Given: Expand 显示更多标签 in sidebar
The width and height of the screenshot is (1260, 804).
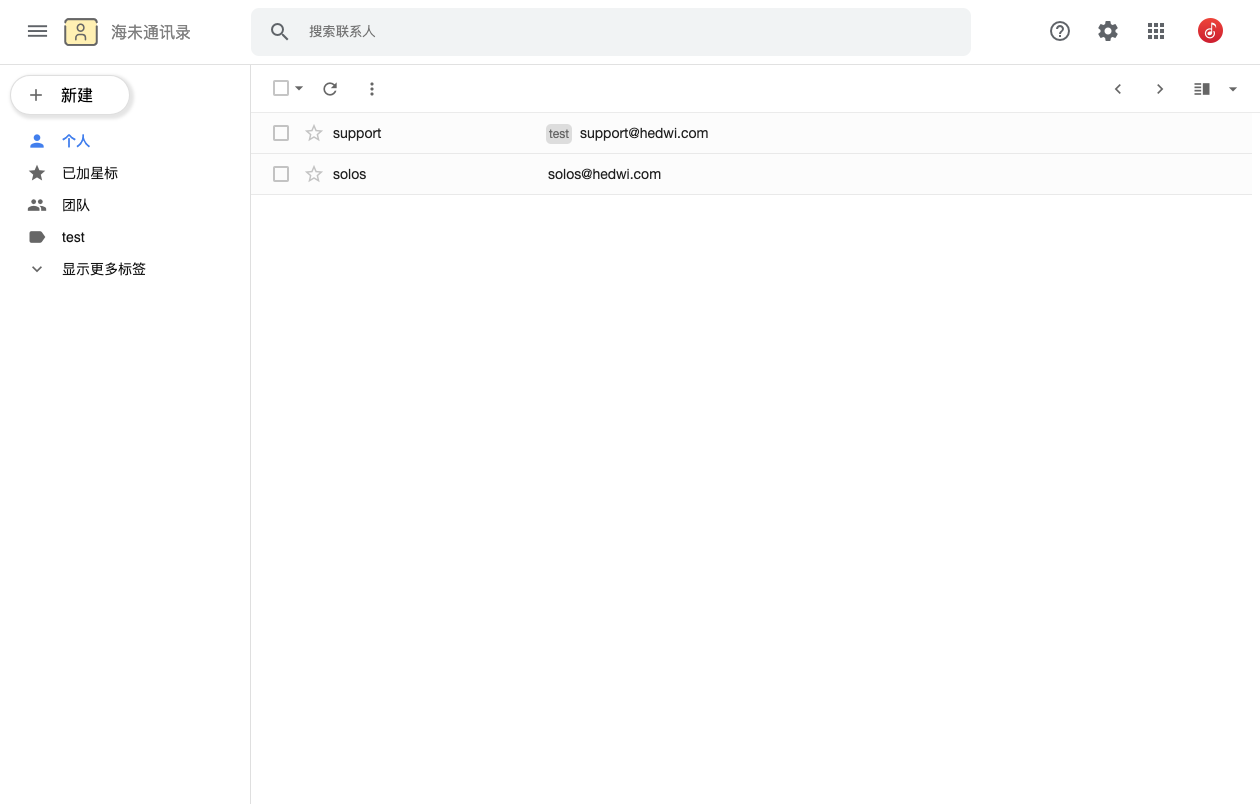Looking at the screenshot, I should [x=103, y=269].
